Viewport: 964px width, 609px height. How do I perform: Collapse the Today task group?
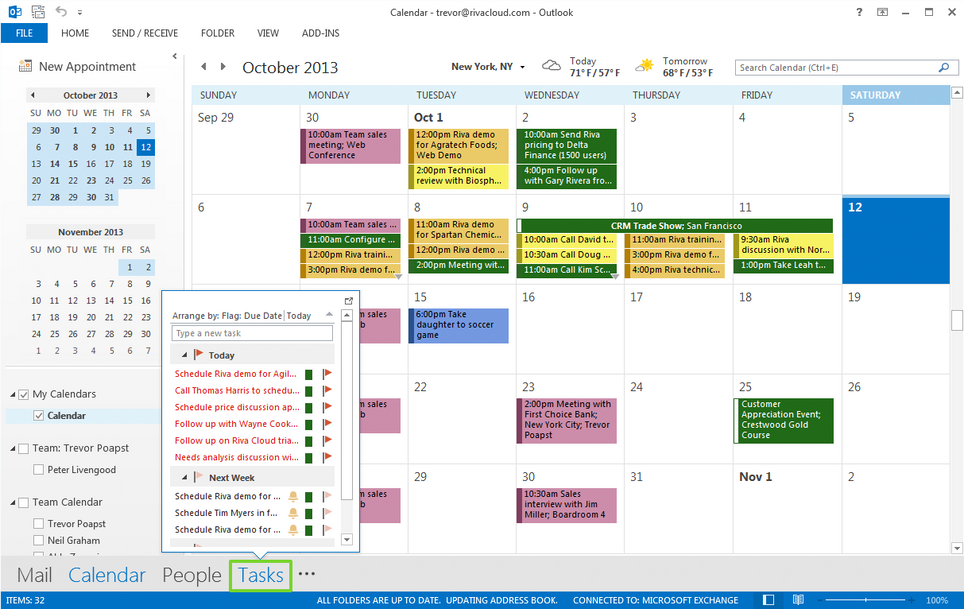tap(184, 355)
